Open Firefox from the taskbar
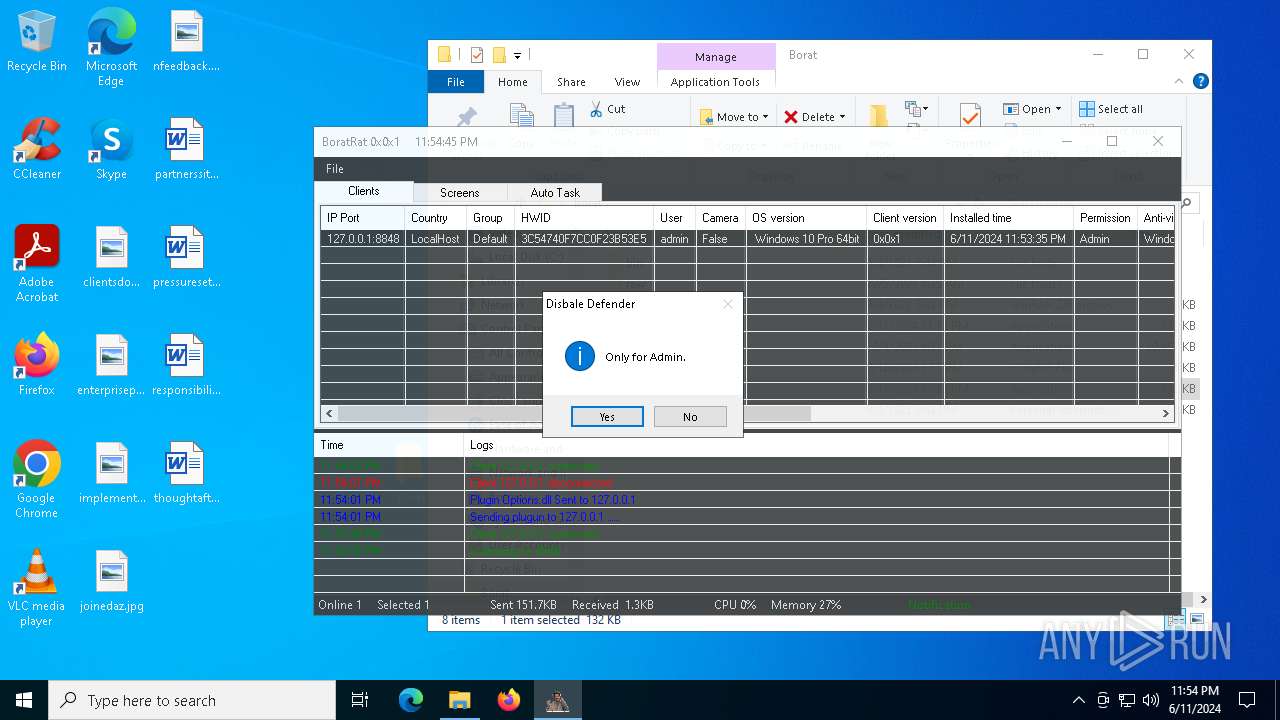This screenshot has width=1280, height=720. pyautogui.click(x=508, y=700)
